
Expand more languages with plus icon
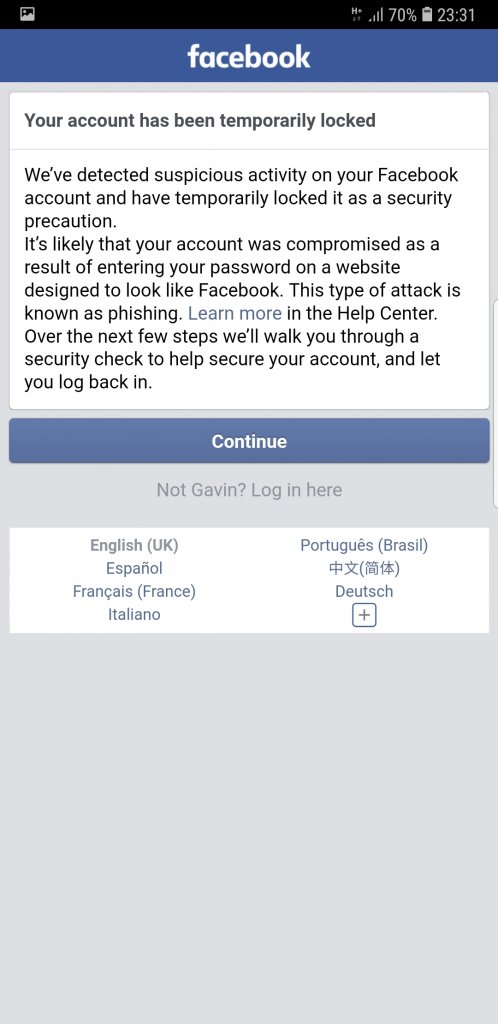pyautogui.click(x=364, y=615)
